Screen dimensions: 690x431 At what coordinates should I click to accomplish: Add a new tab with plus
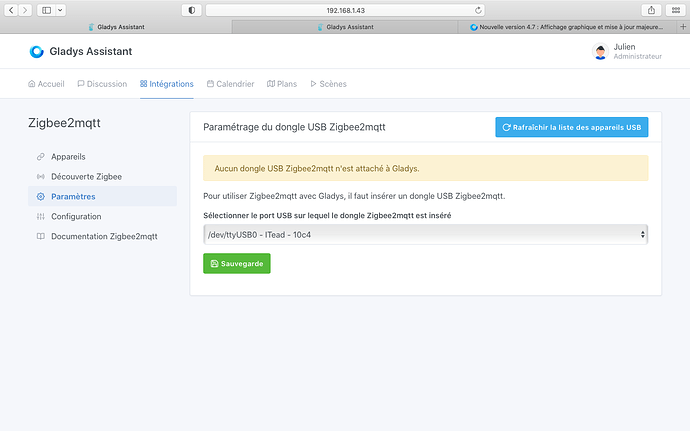click(x=683, y=27)
